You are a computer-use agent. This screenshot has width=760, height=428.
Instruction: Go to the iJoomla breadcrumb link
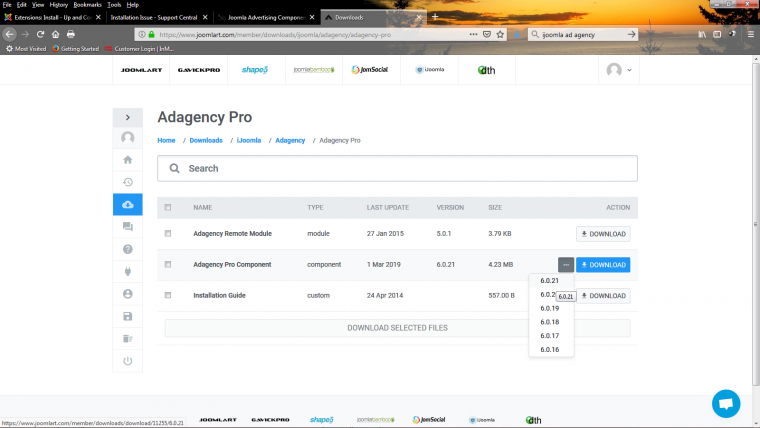point(249,140)
